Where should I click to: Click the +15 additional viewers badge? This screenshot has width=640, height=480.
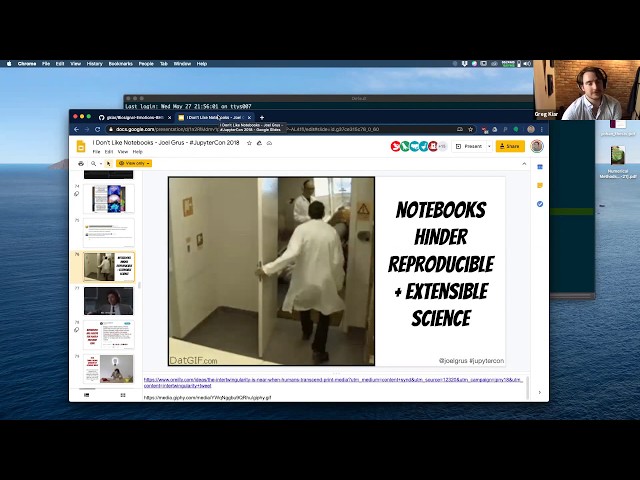[x=442, y=146]
